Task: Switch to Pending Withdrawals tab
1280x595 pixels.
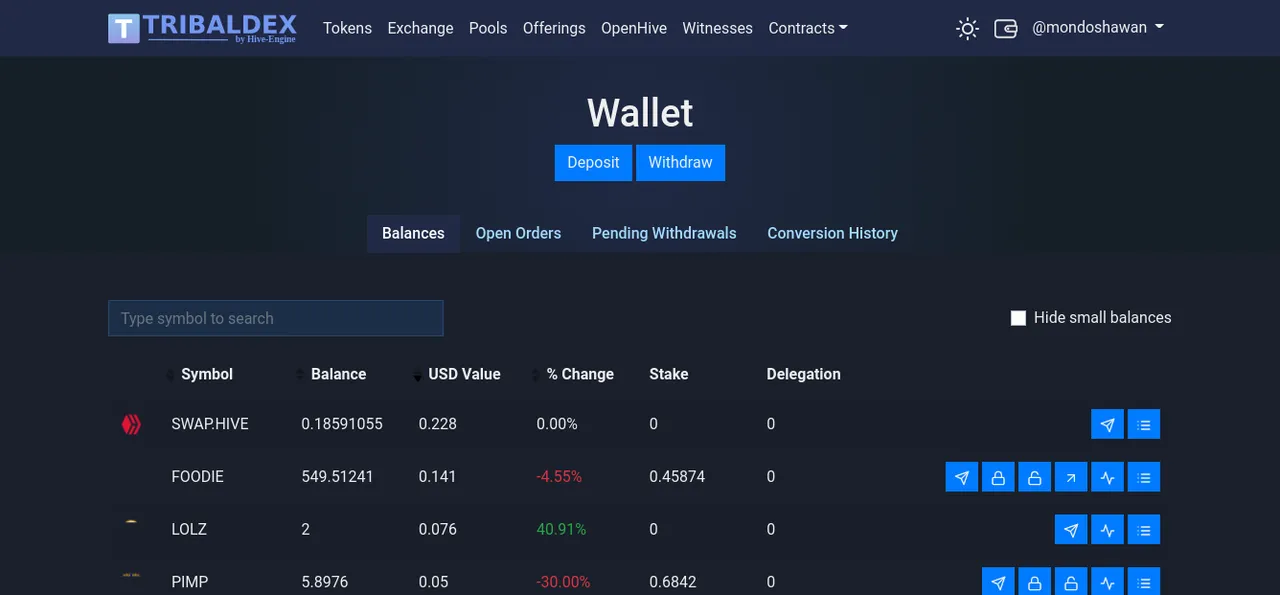Action: tap(664, 233)
